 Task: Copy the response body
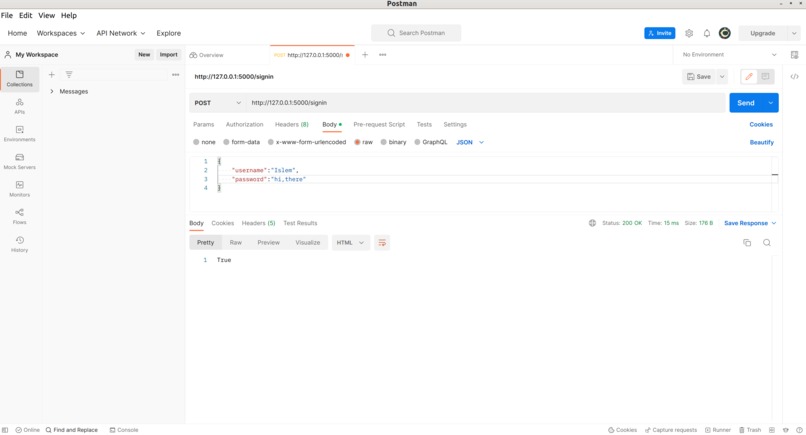tap(747, 243)
